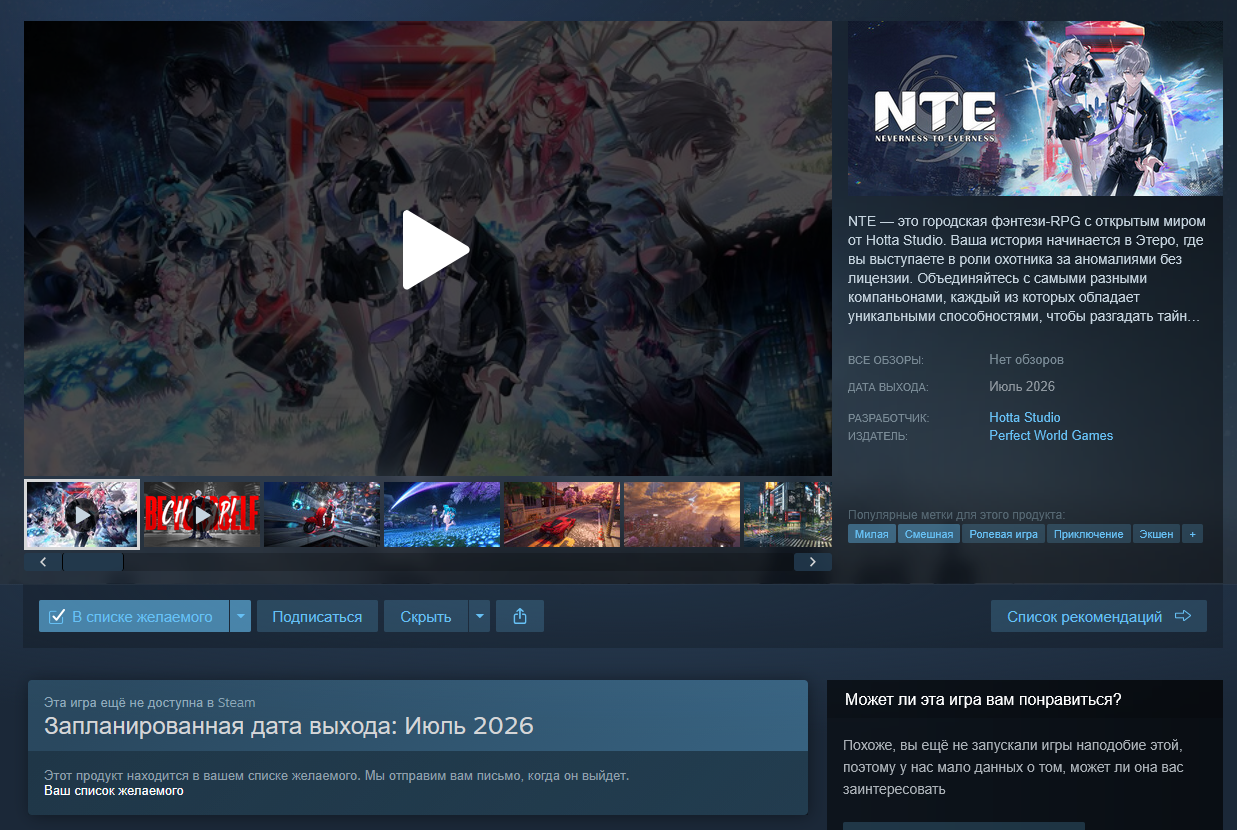Image resolution: width=1237 pixels, height=830 pixels.
Task: Open the Hotta Studio developer link
Action: point(1024,417)
